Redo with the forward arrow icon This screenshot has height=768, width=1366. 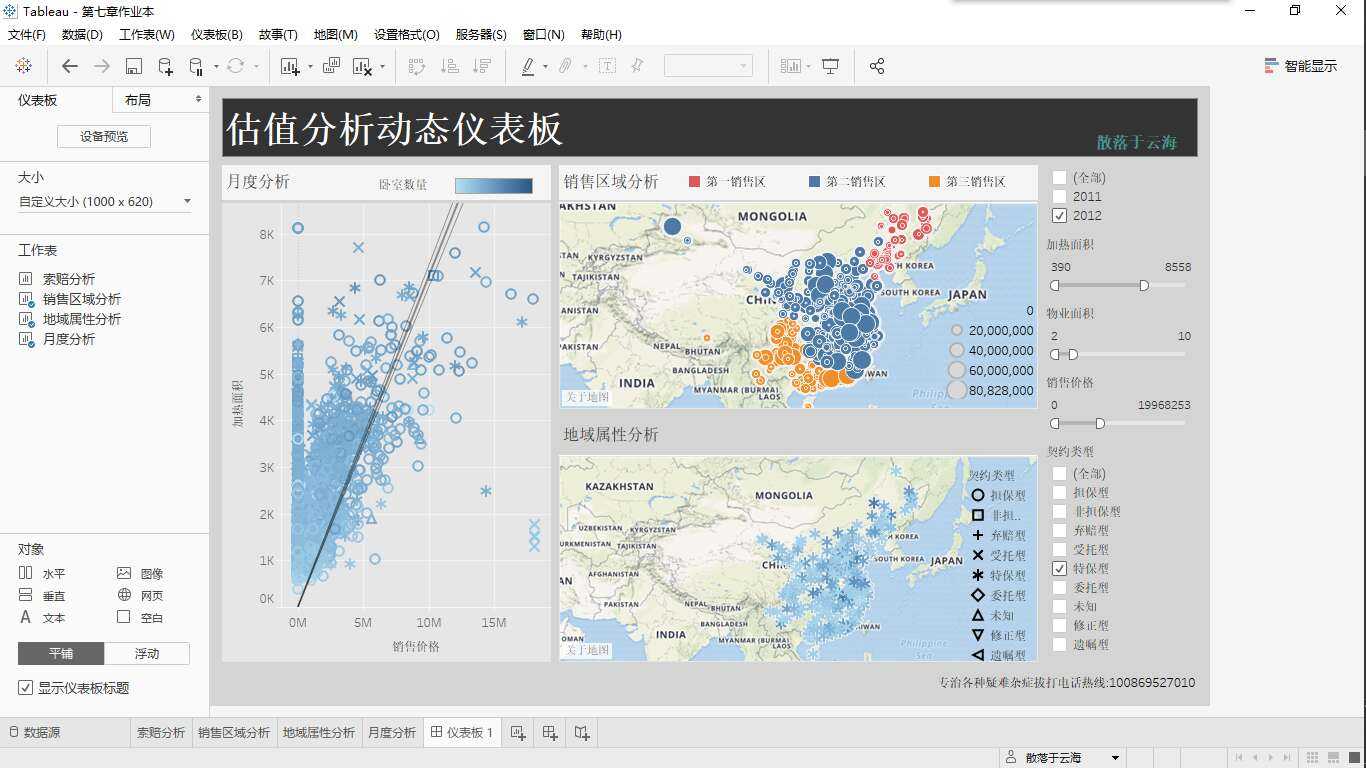pos(101,66)
